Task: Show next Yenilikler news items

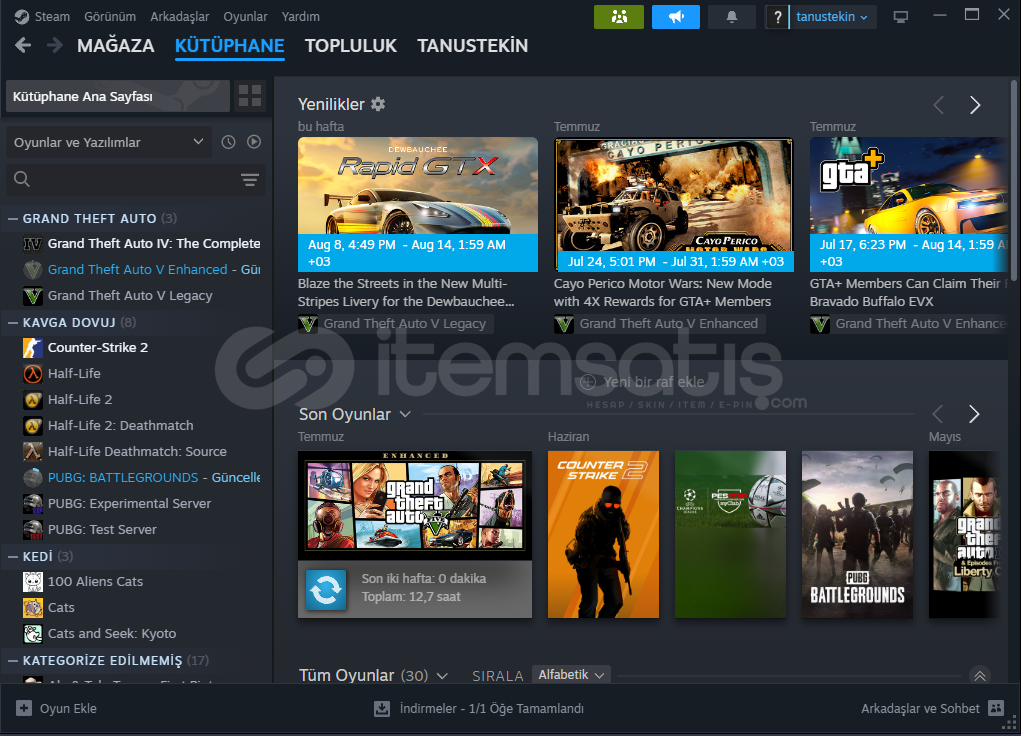Action: coord(975,105)
